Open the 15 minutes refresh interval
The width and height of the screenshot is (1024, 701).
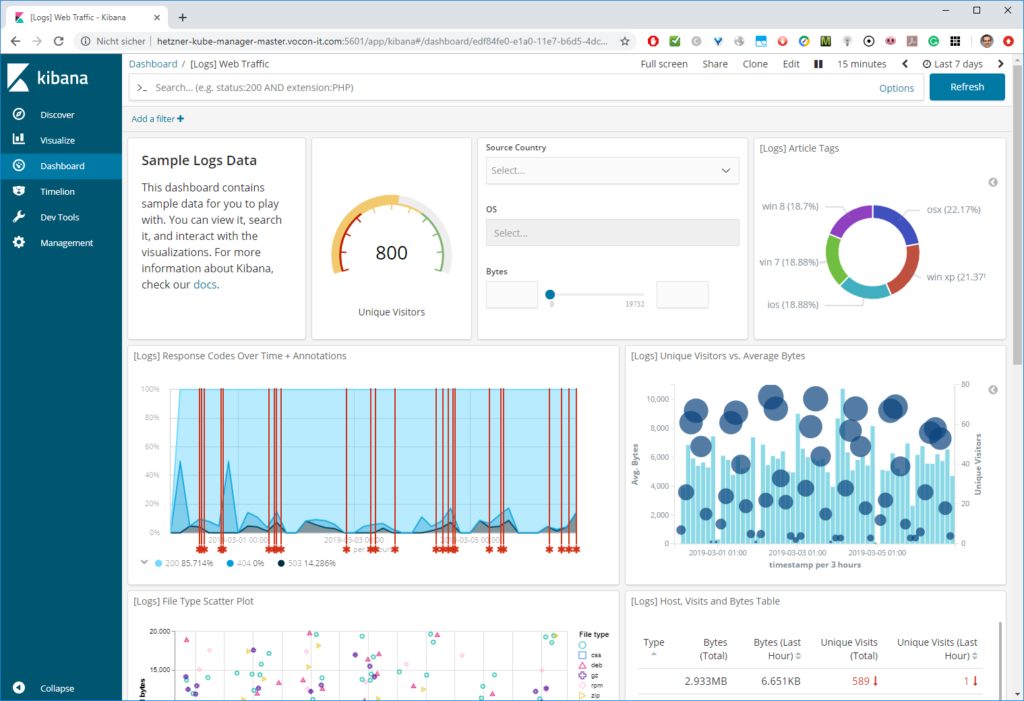click(861, 64)
